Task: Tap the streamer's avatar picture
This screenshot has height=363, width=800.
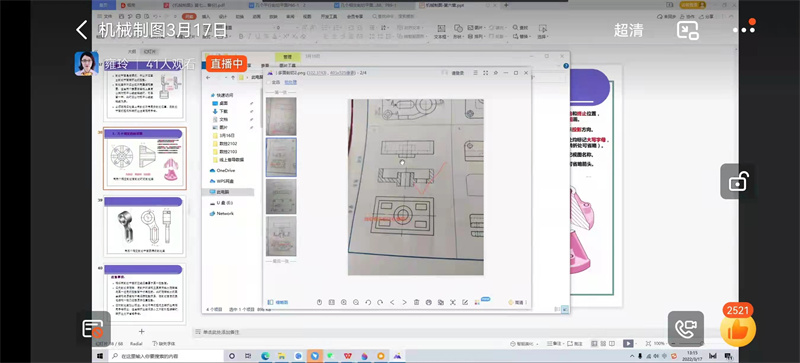Action: (86, 63)
